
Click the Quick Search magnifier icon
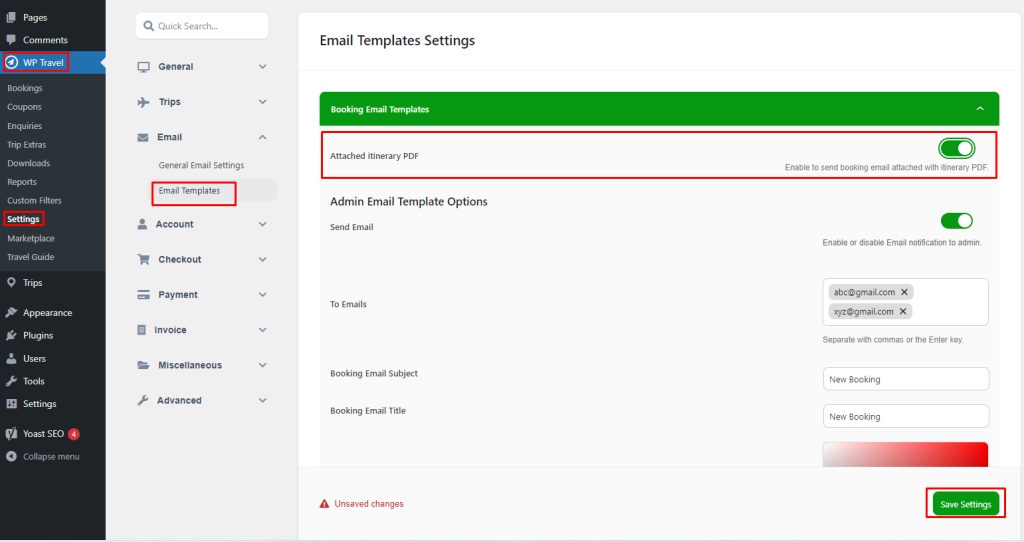coord(149,26)
